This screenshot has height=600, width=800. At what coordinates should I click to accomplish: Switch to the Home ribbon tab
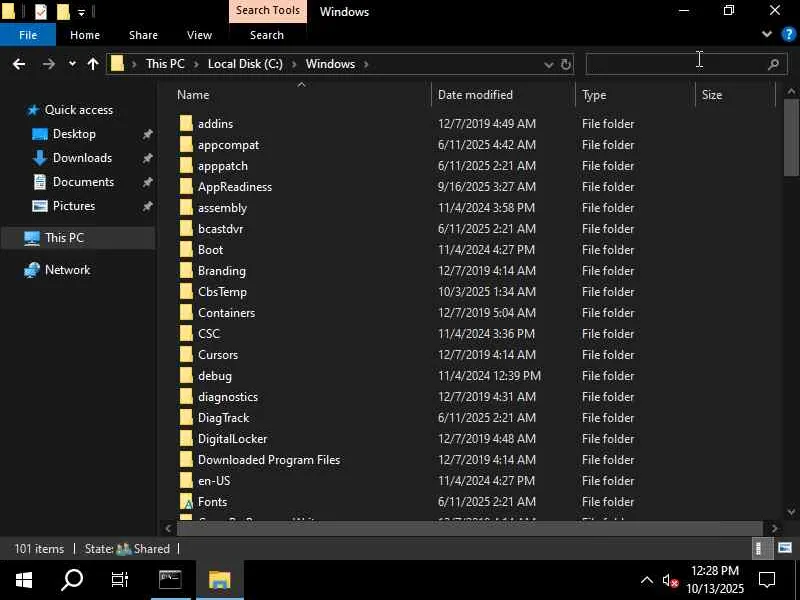point(85,35)
